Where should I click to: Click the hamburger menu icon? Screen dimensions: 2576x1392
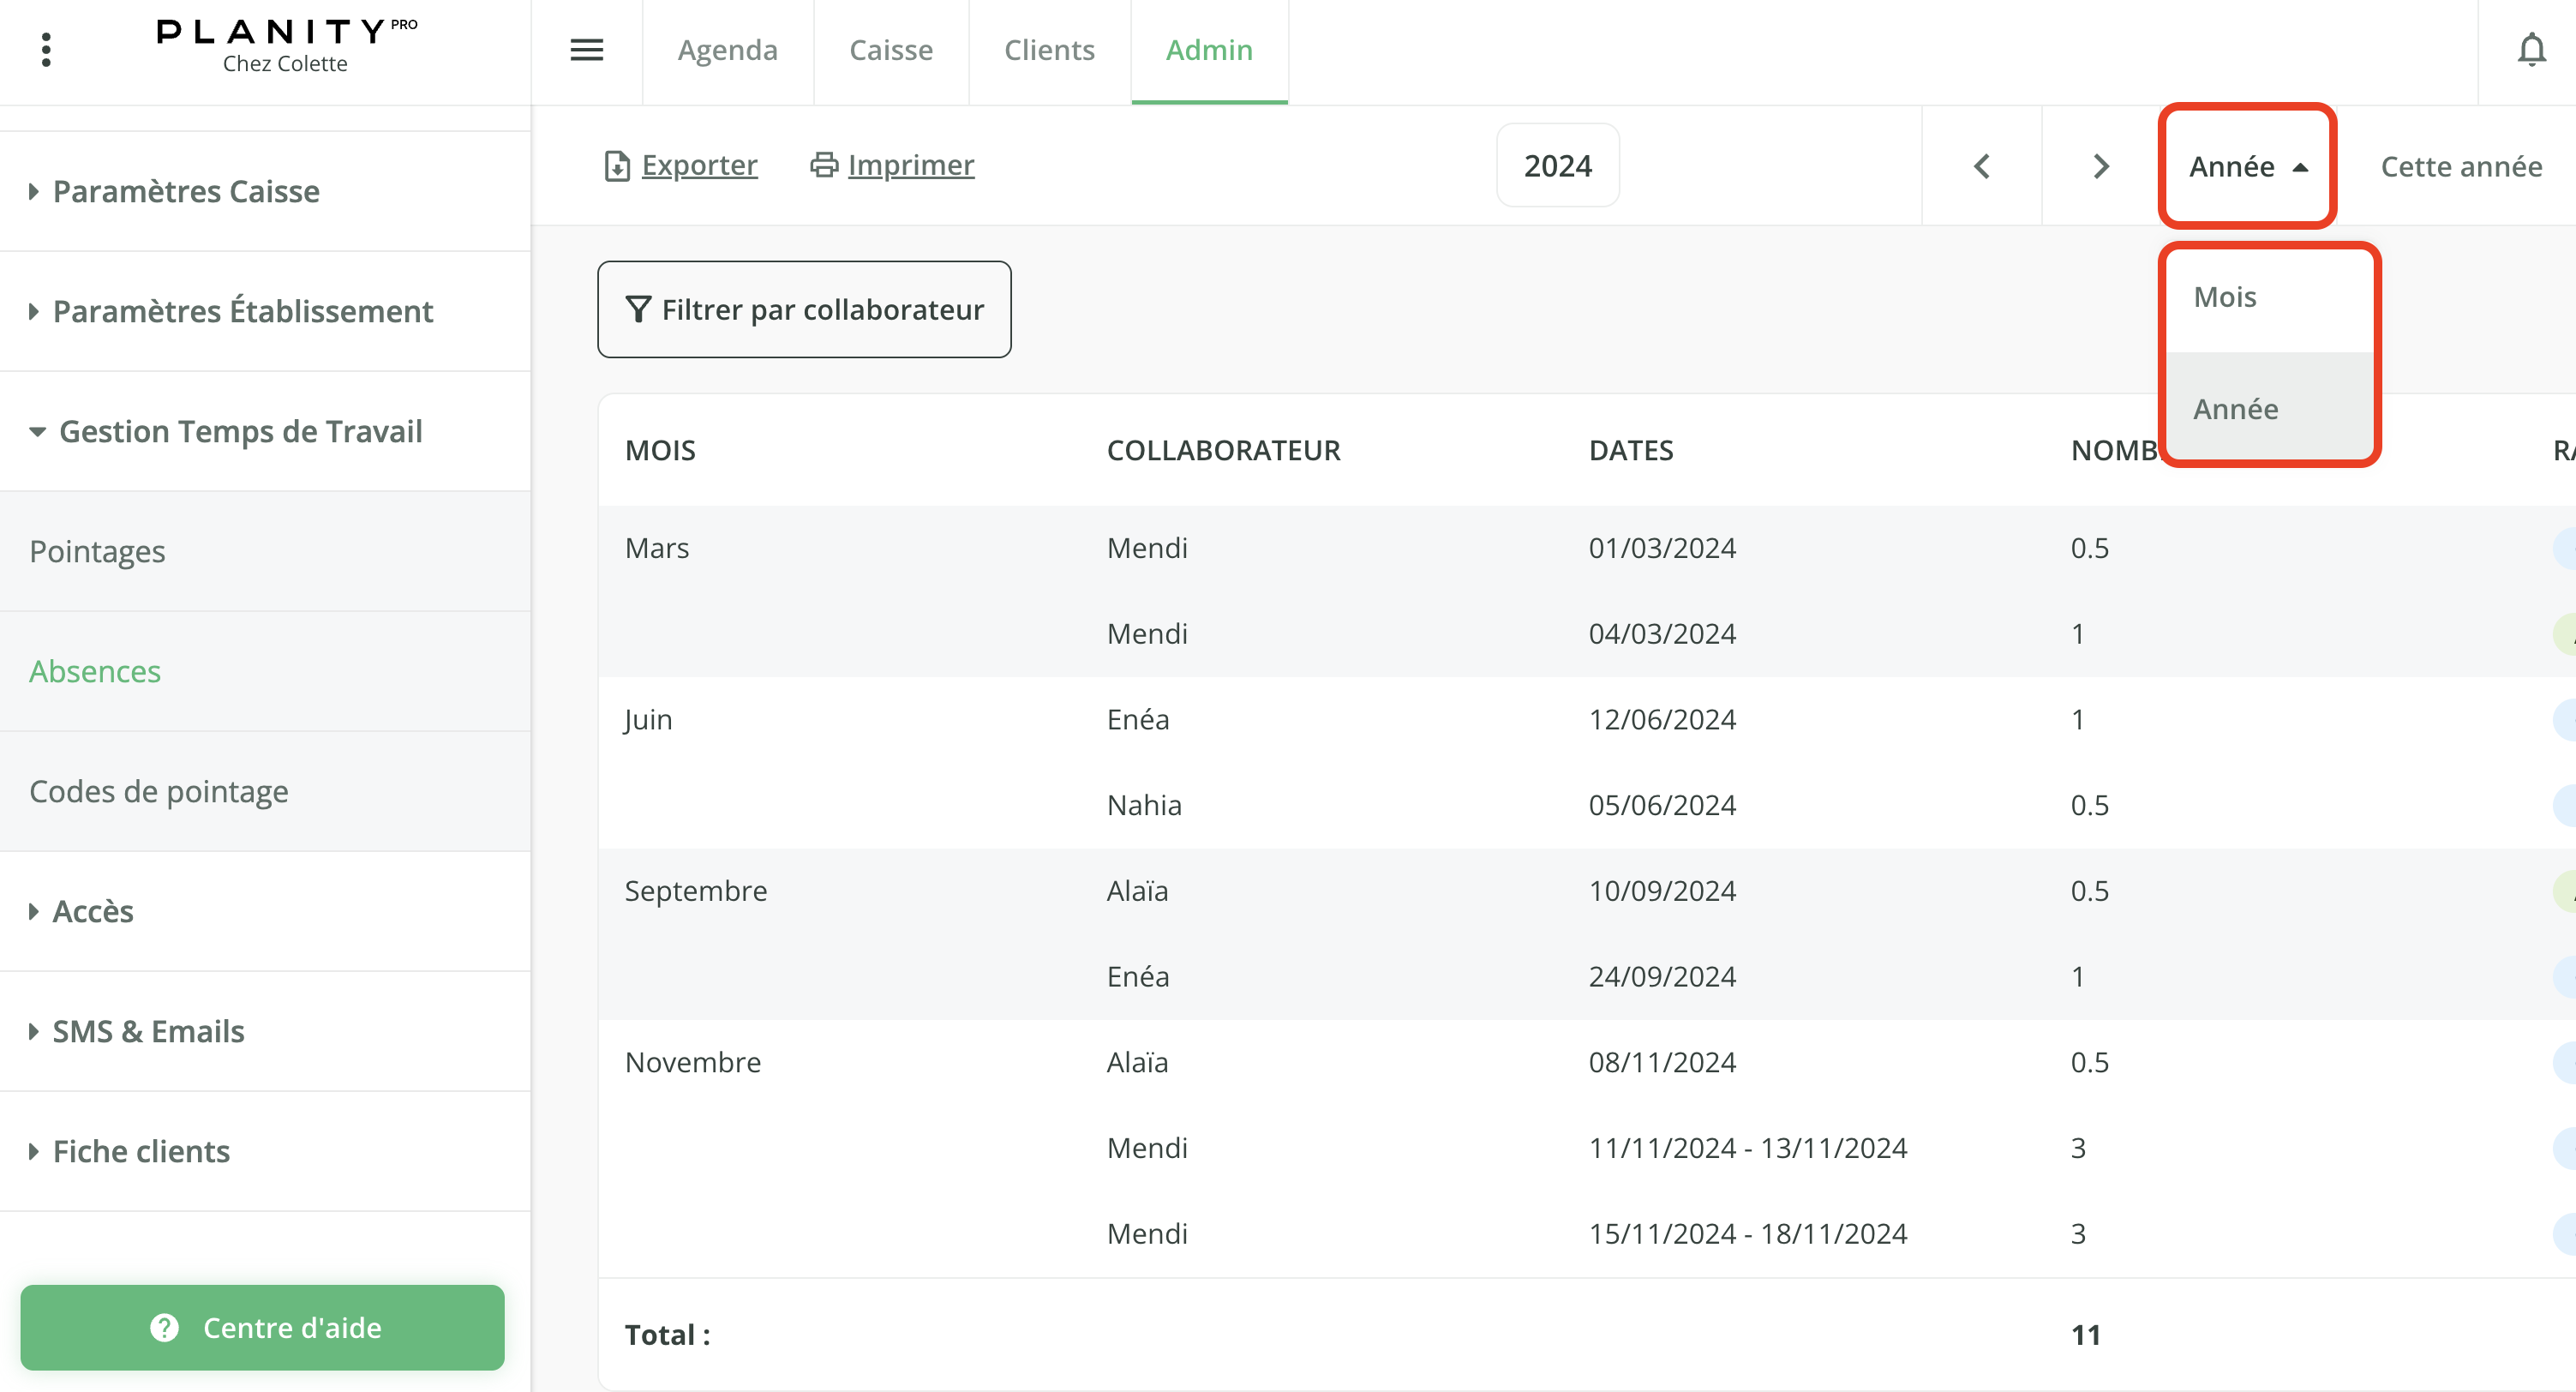[x=587, y=50]
